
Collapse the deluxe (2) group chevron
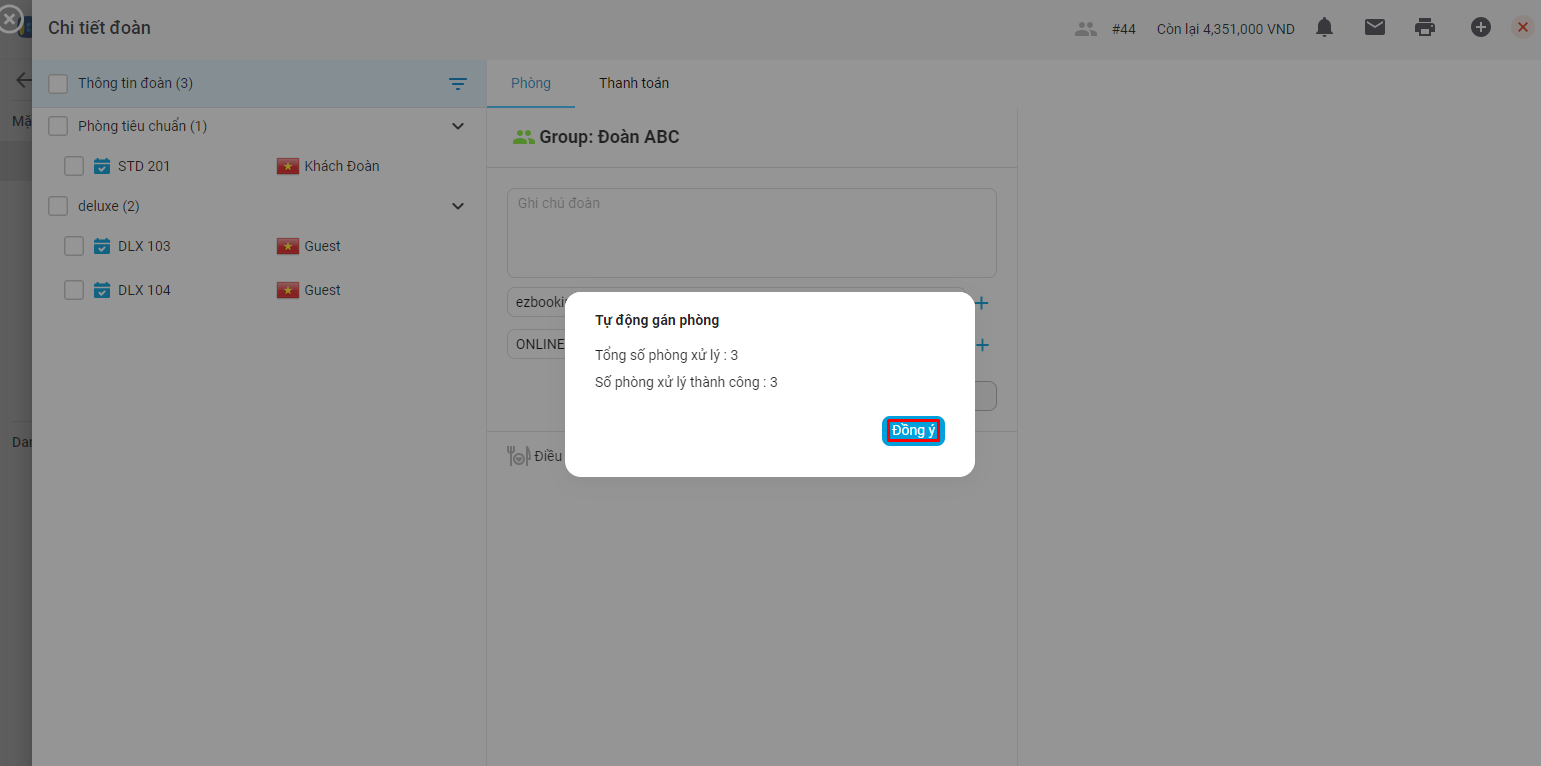pos(458,206)
